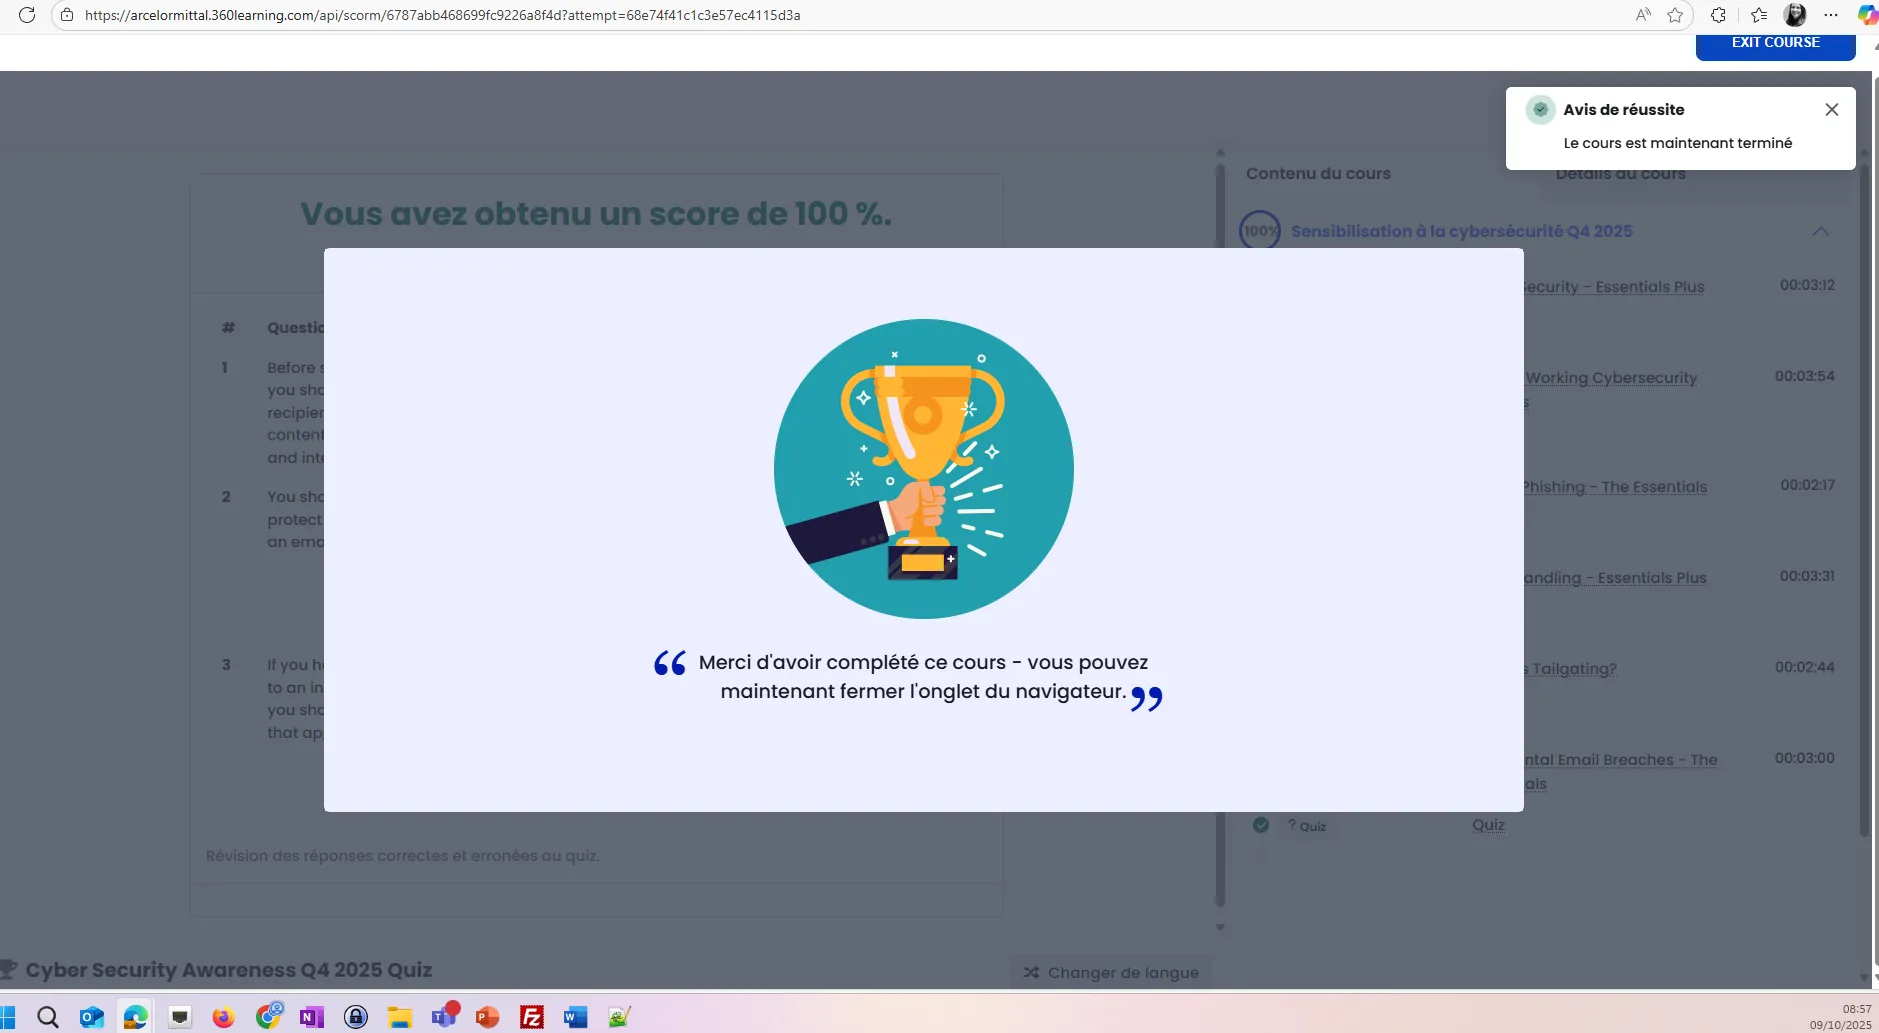The height and width of the screenshot is (1033, 1879).
Task: Click the Changer de langue button
Action: pyautogui.click(x=1110, y=972)
